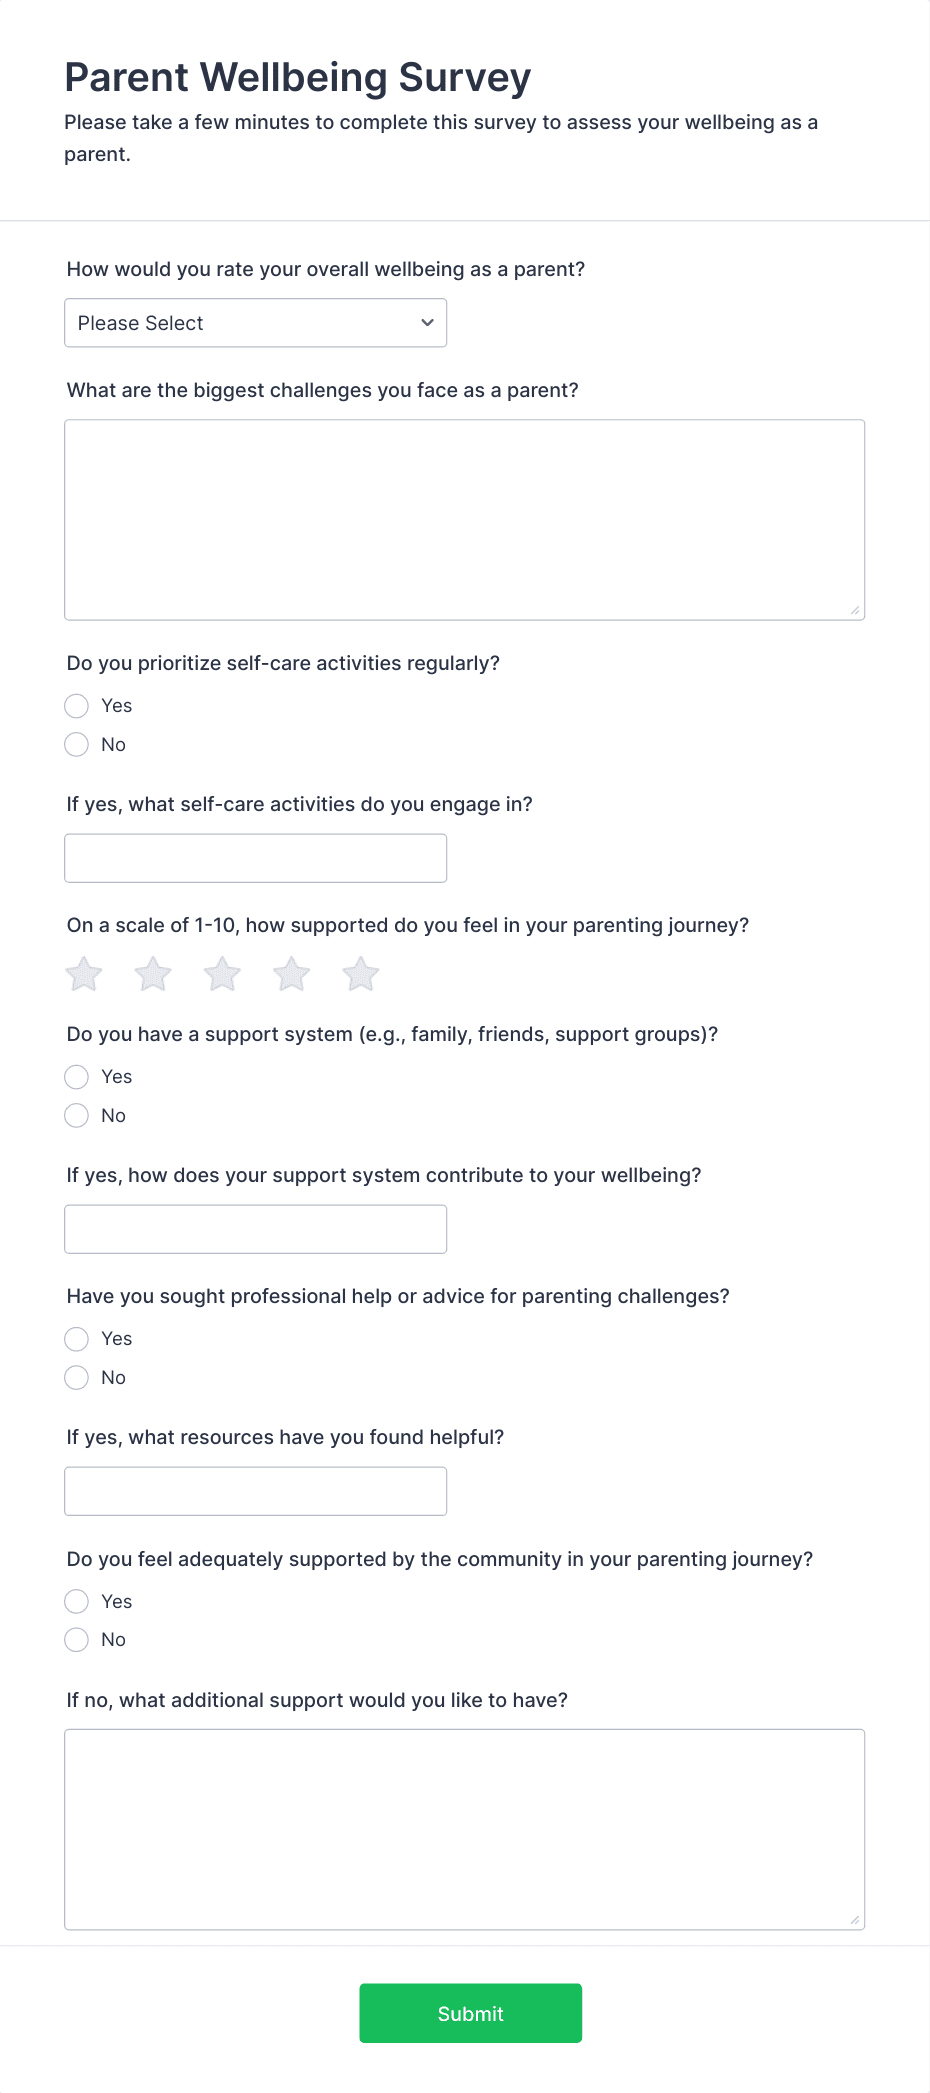Choose Yes for feeling community supported
The image size is (930, 2093).
click(76, 1601)
